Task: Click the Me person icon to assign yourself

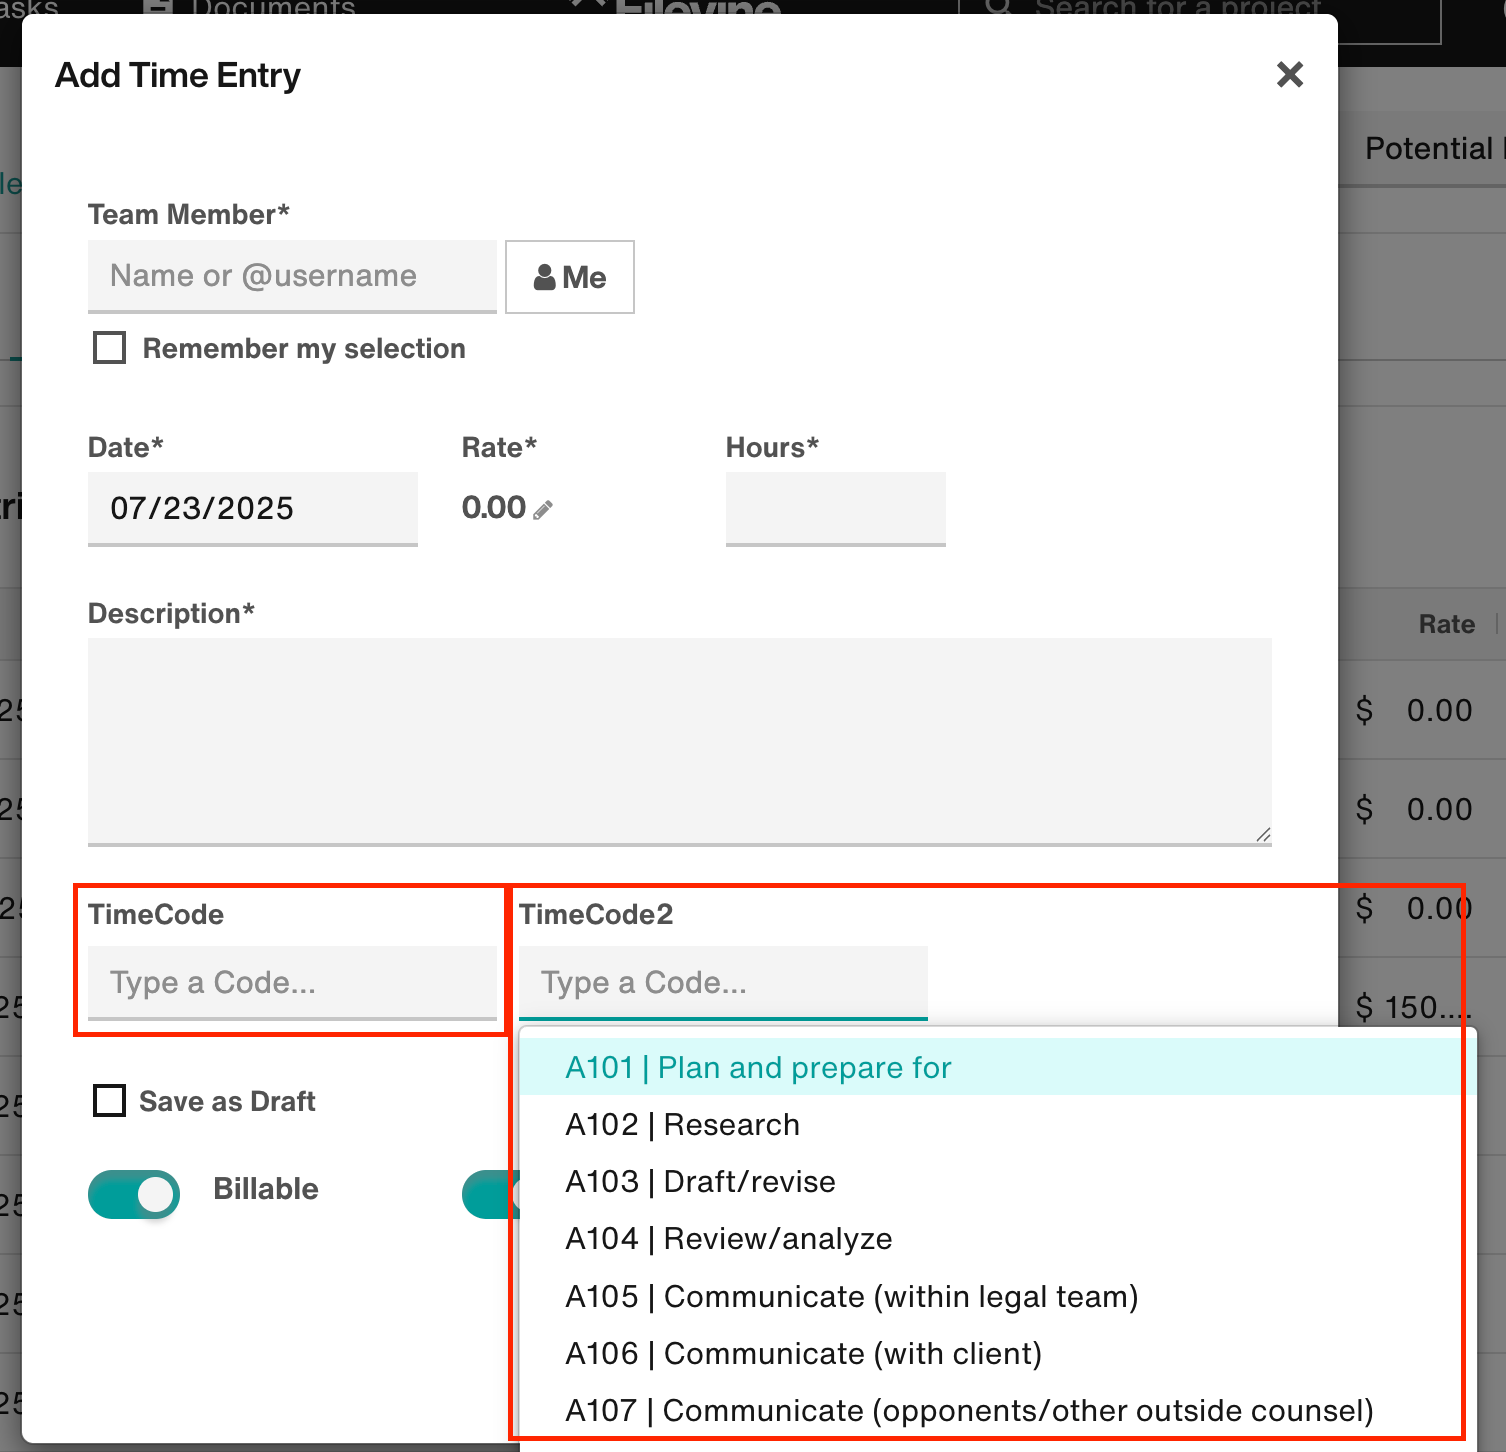Action: (x=544, y=277)
